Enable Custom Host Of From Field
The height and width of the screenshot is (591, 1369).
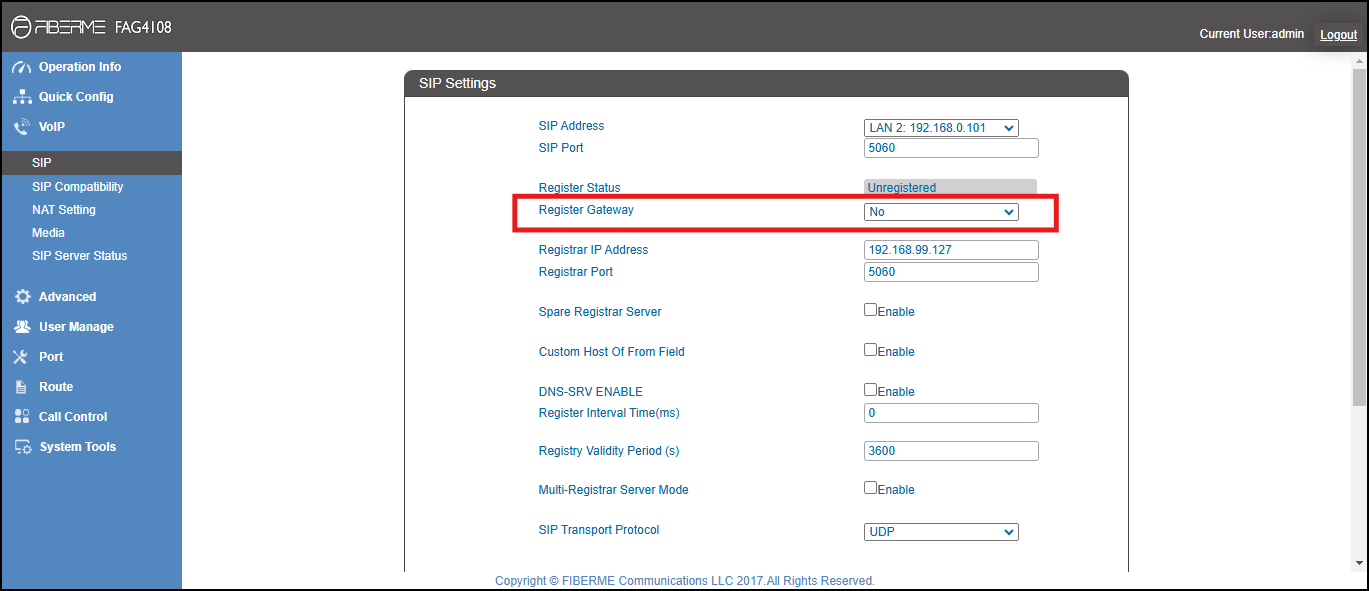[871, 350]
